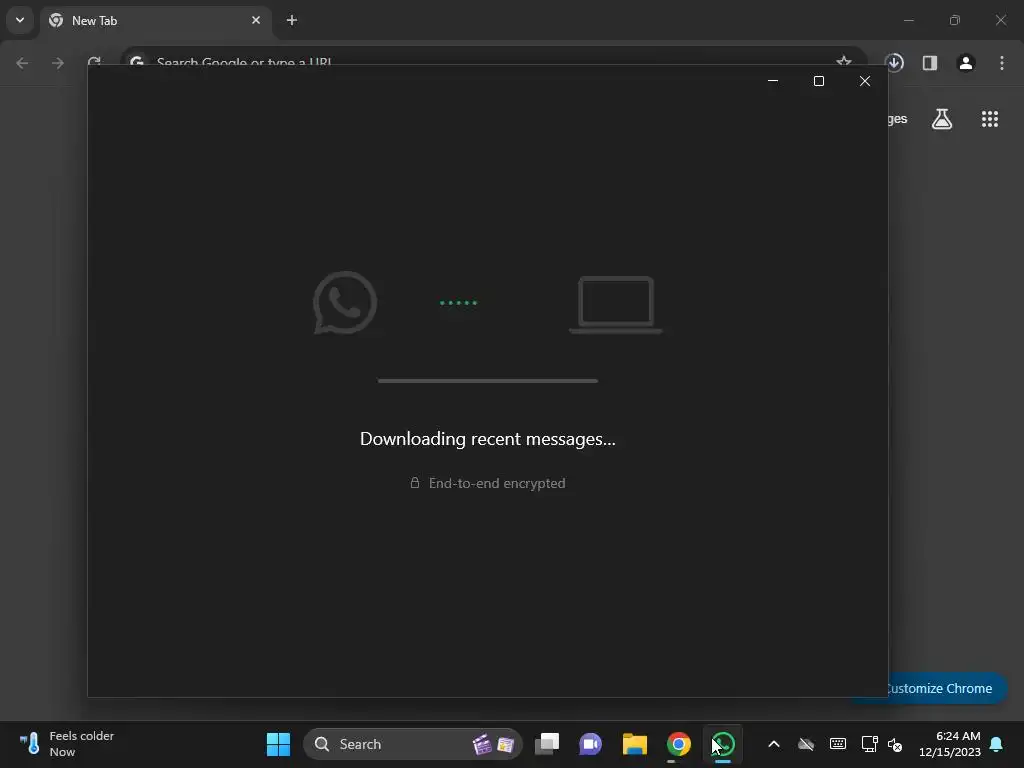Minimize the WhatsApp window

point(773,81)
